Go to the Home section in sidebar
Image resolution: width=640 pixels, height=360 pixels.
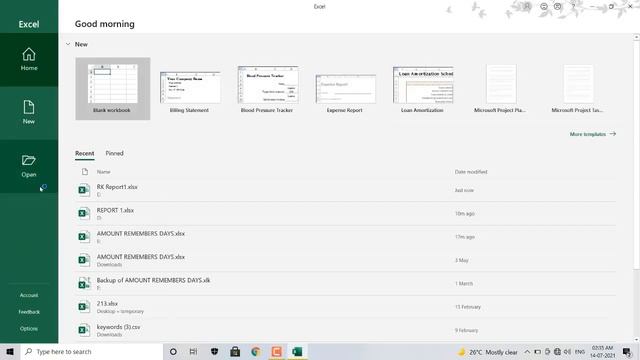[x=29, y=60]
